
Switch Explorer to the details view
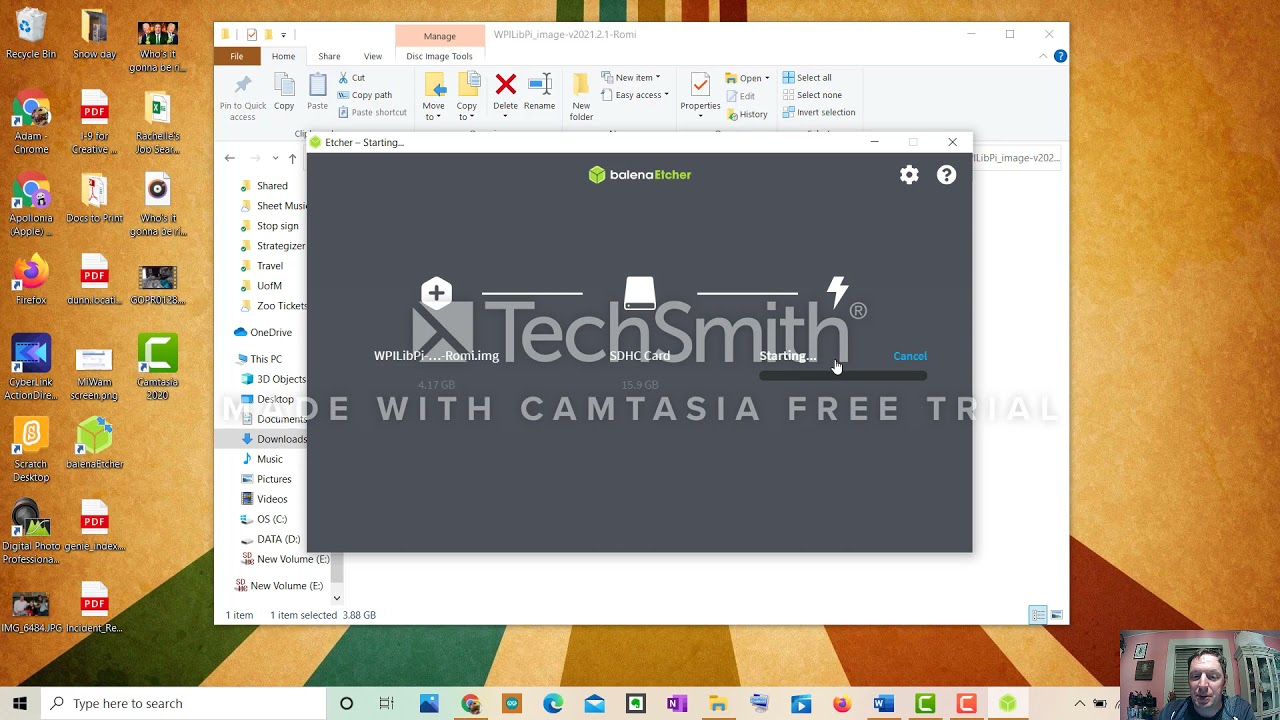[1038, 615]
